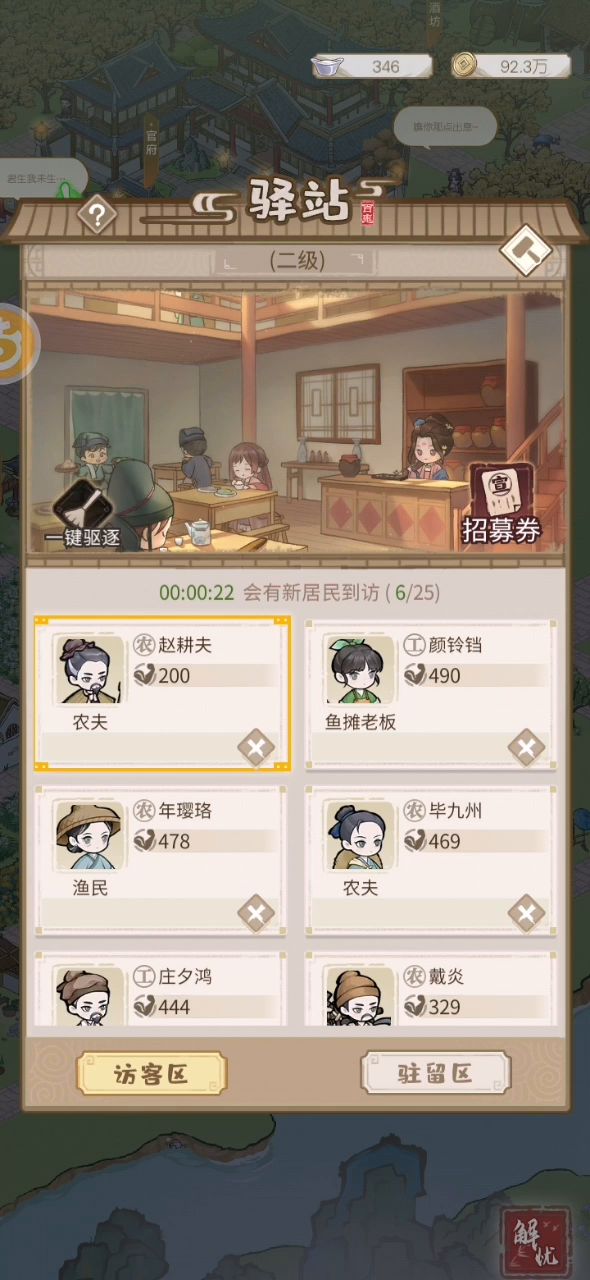This screenshot has height=1280, width=590.
Task: Select the 颜铃铛 fish stall owner card
Action: (431, 694)
